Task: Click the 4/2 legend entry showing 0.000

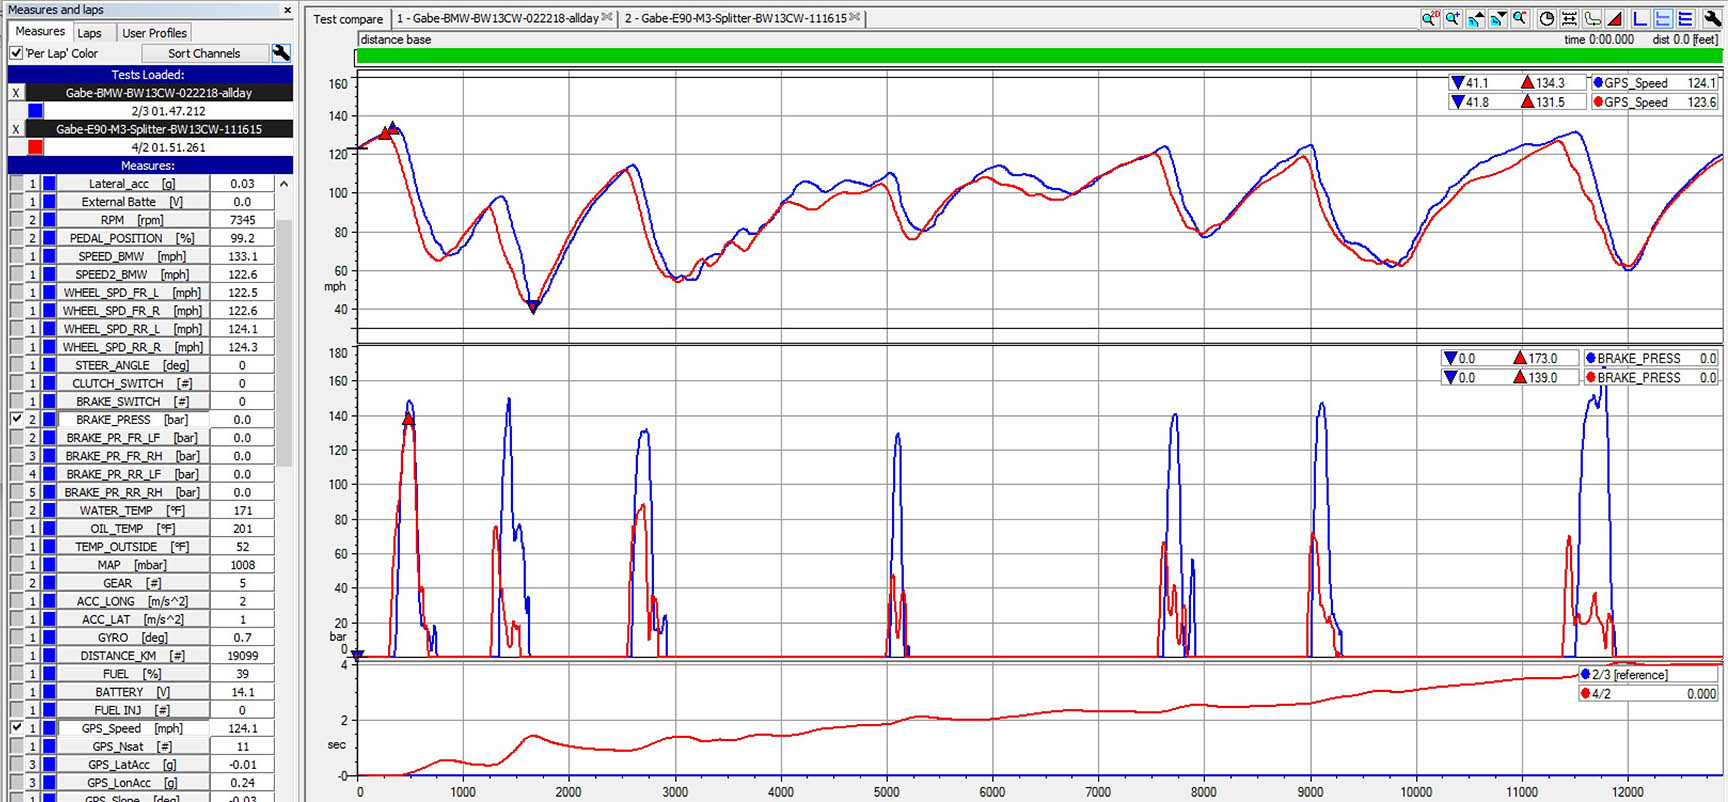Action: coord(1648,694)
